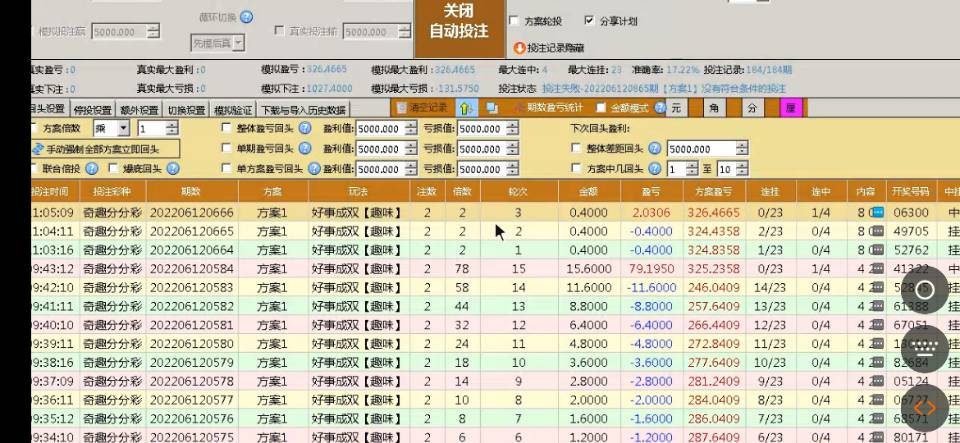Select the magenta 厘 unit swatch
The height and width of the screenshot is (443, 960).
pyautogui.click(x=790, y=108)
